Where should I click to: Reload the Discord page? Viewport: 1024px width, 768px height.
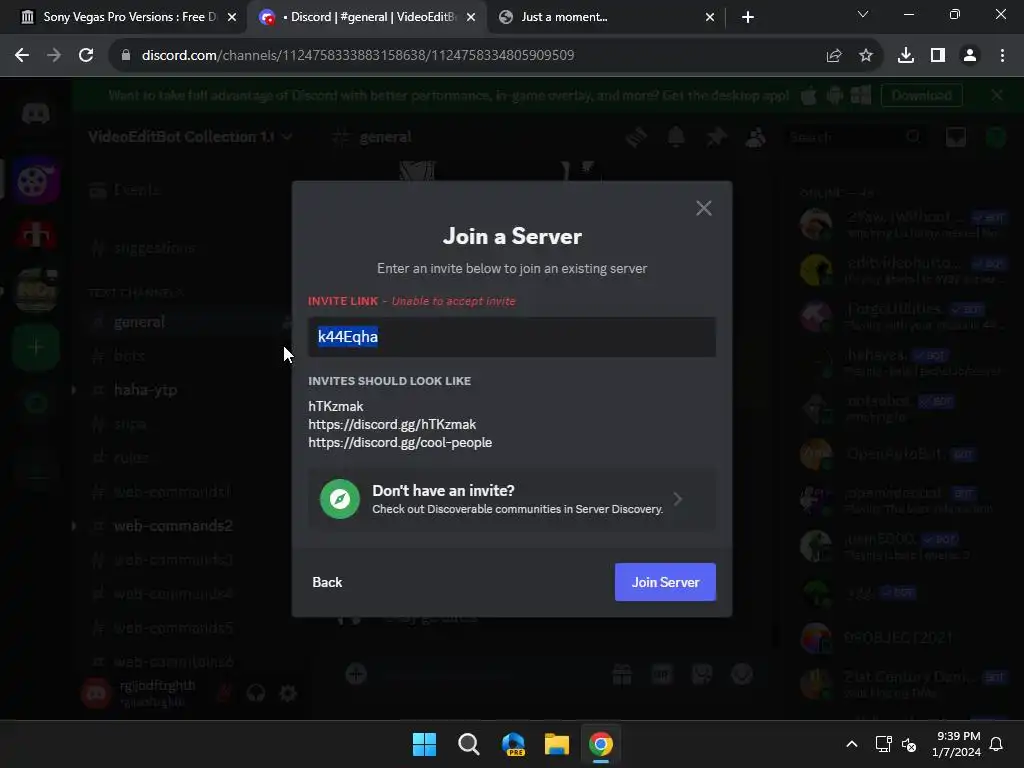[x=86, y=56]
